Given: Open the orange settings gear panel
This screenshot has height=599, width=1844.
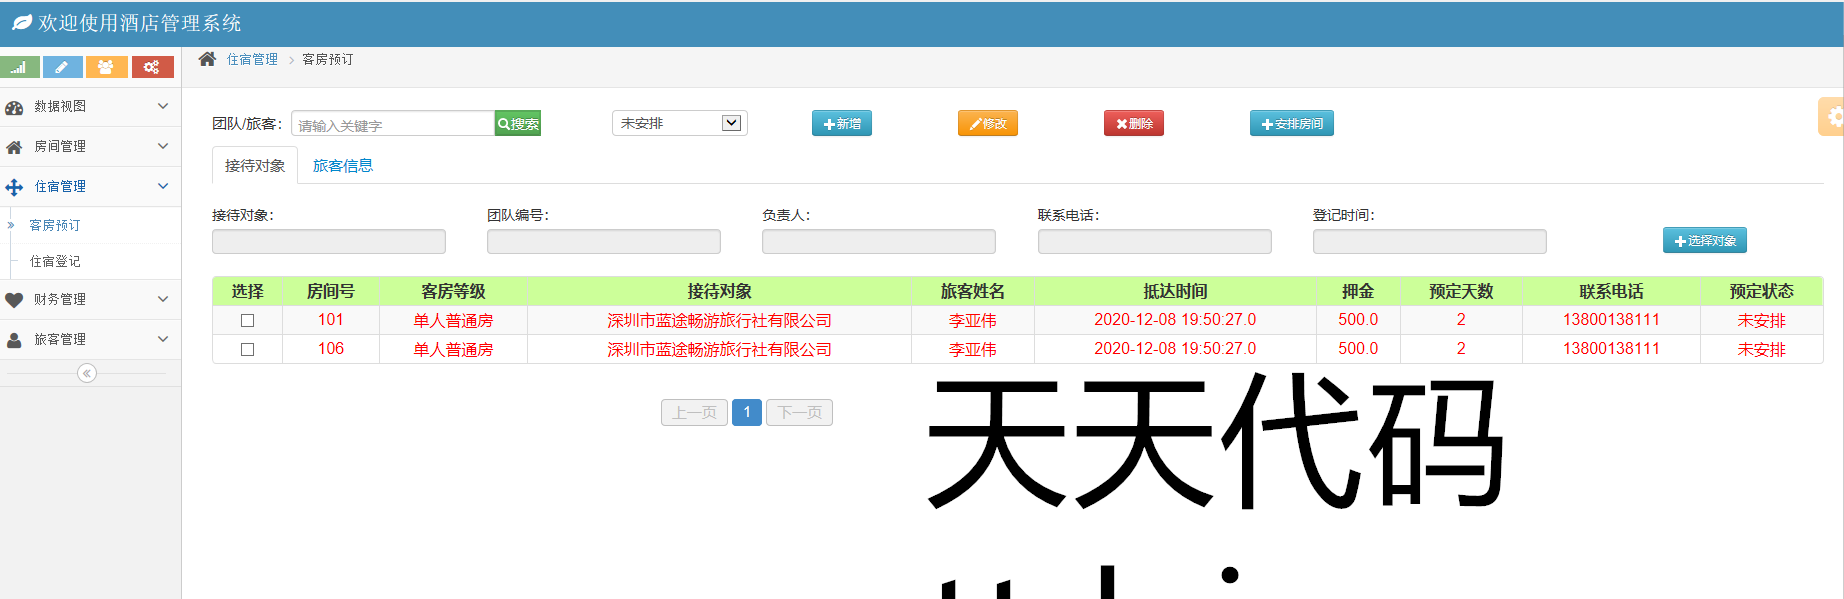Looking at the screenshot, I should pyautogui.click(x=1833, y=117).
